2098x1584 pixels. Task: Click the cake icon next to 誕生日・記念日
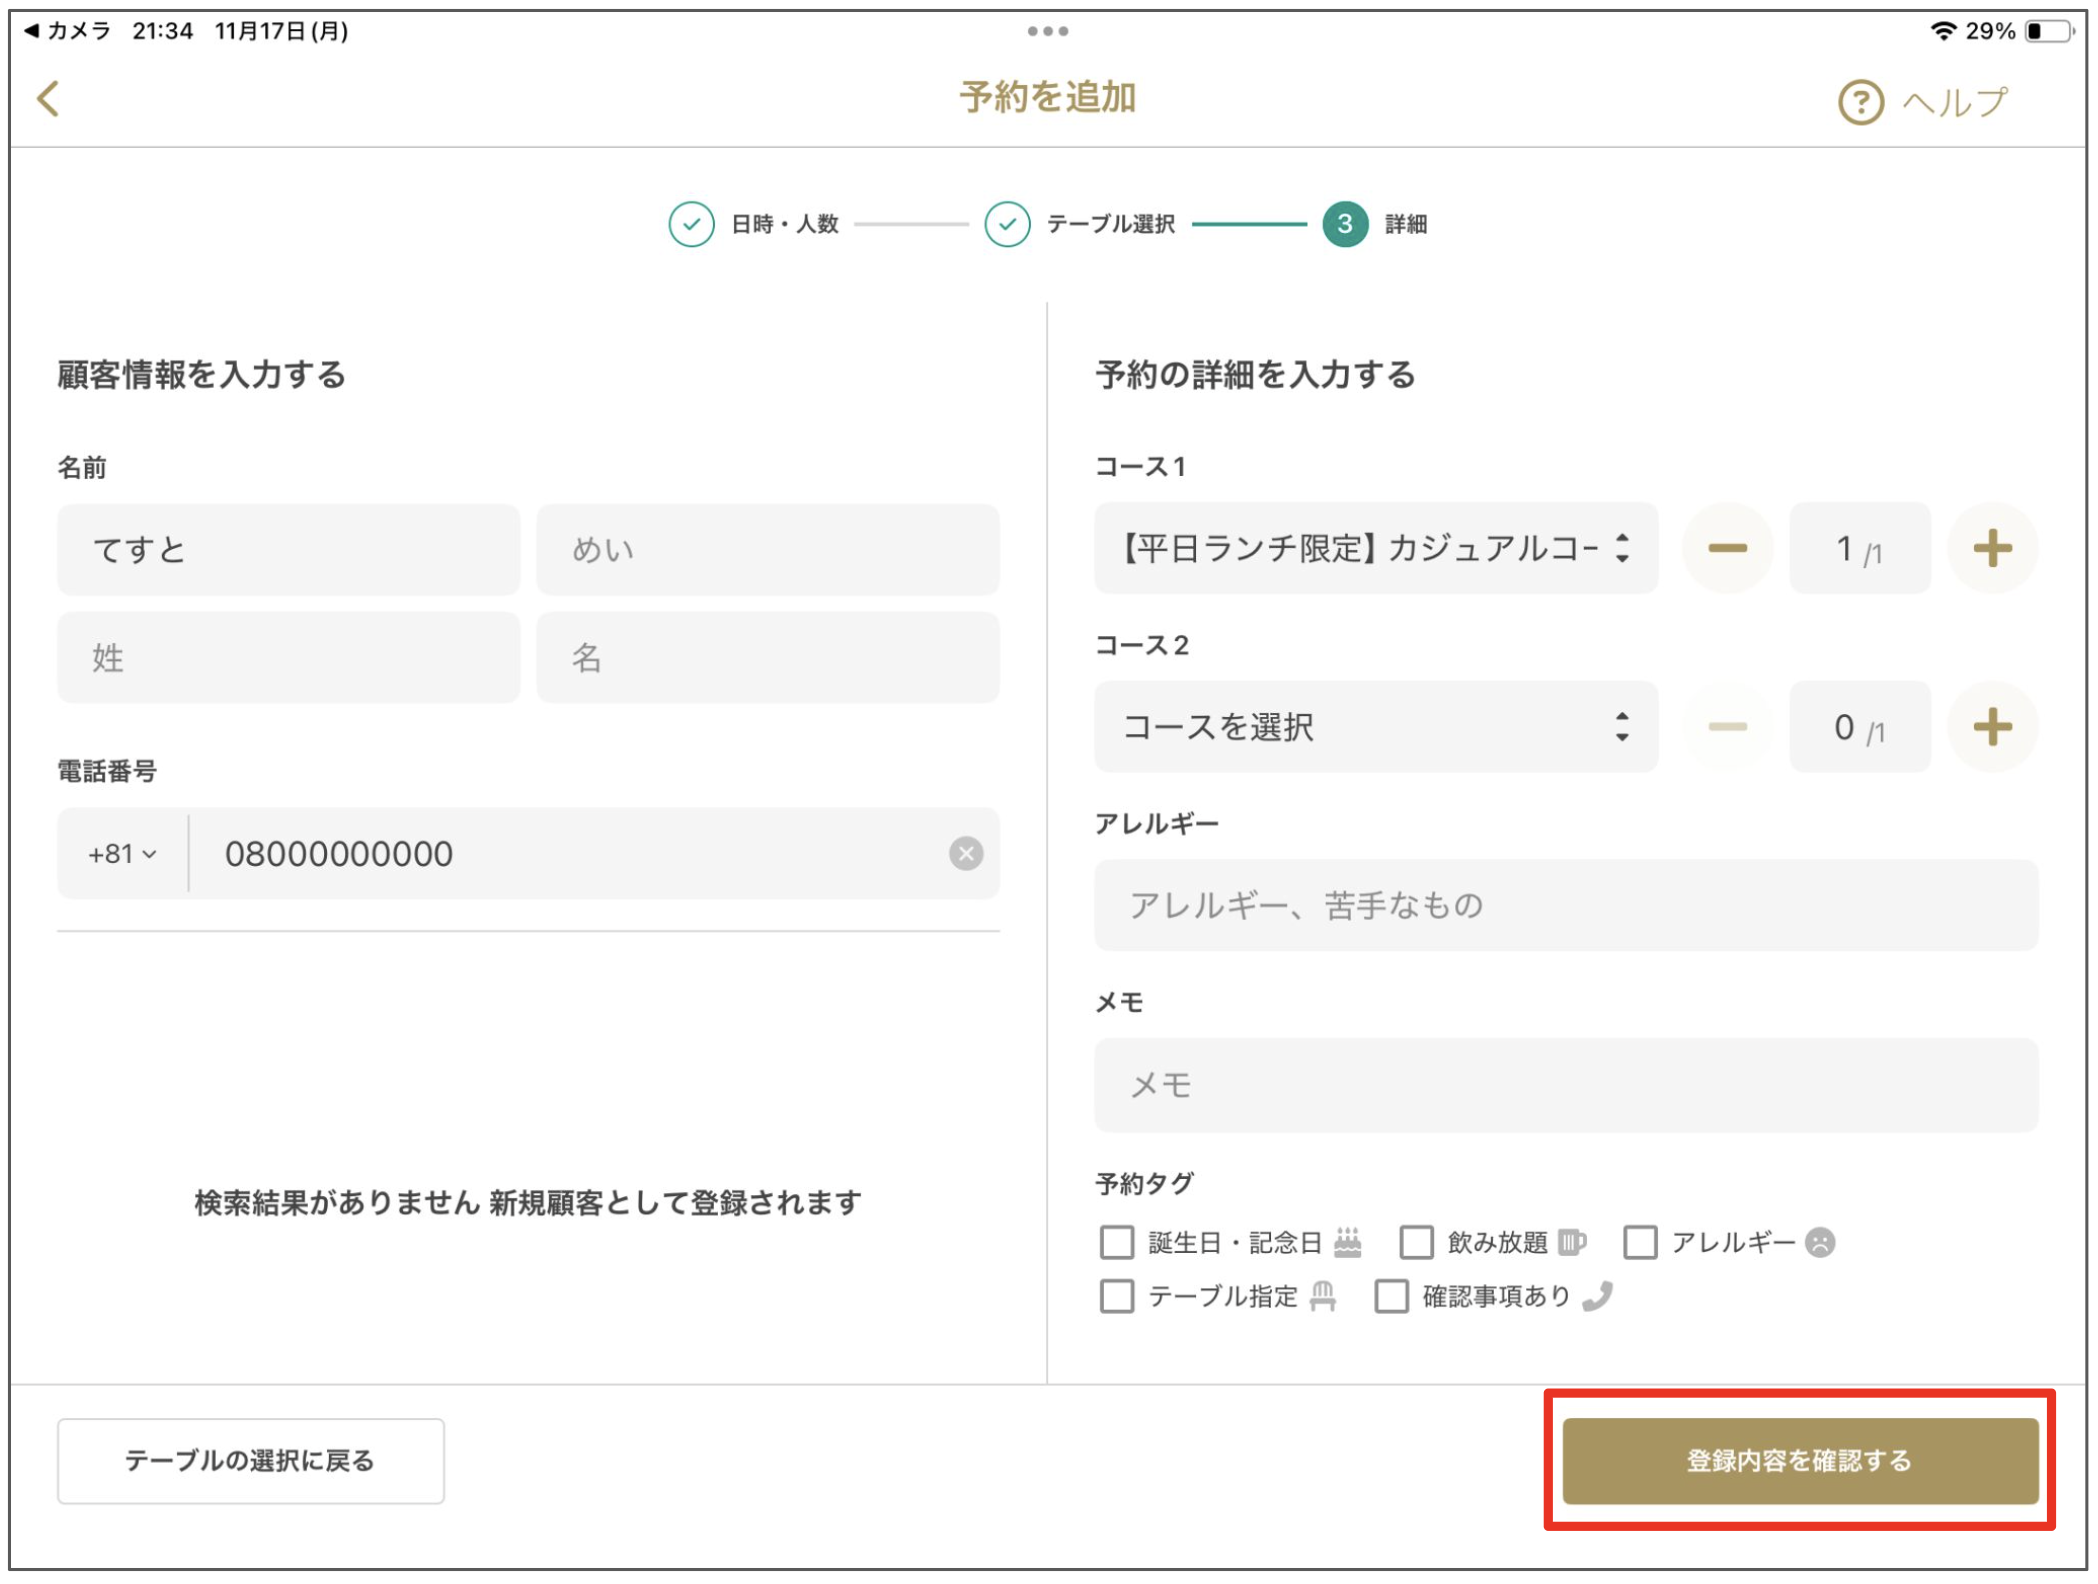click(x=1349, y=1243)
